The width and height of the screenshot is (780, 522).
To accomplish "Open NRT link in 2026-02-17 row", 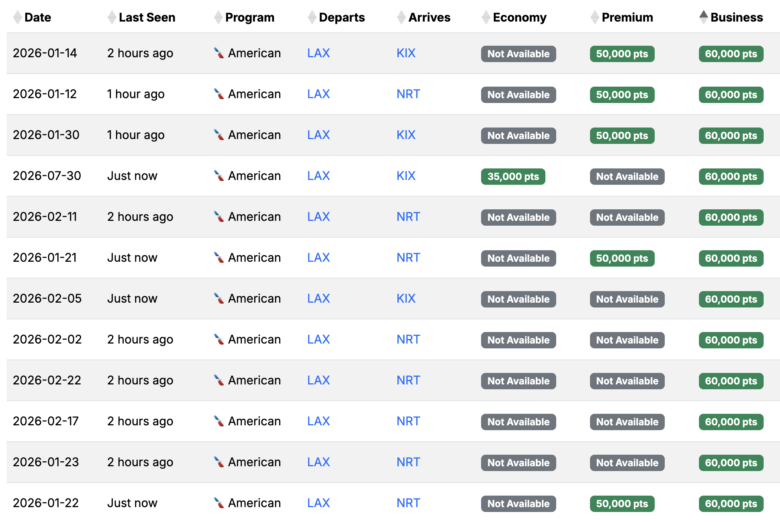I will click(x=408, y=421).
